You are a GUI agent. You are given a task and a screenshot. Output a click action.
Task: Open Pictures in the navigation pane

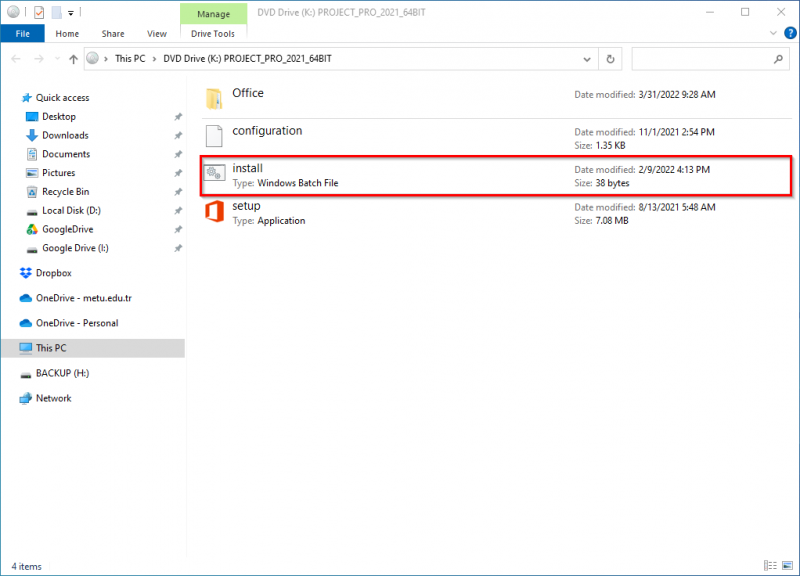(59, 173)
